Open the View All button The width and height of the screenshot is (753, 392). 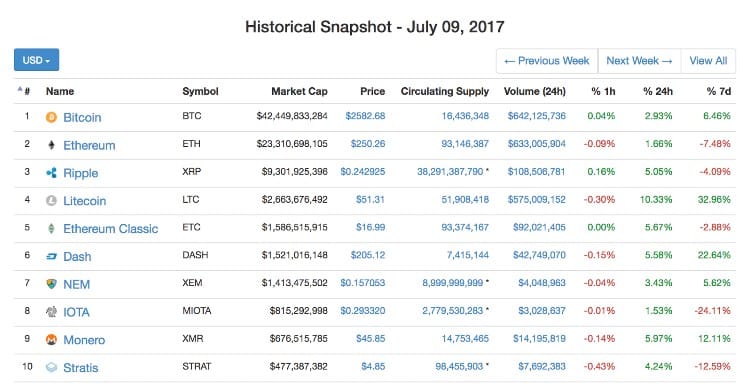[708, 61]
